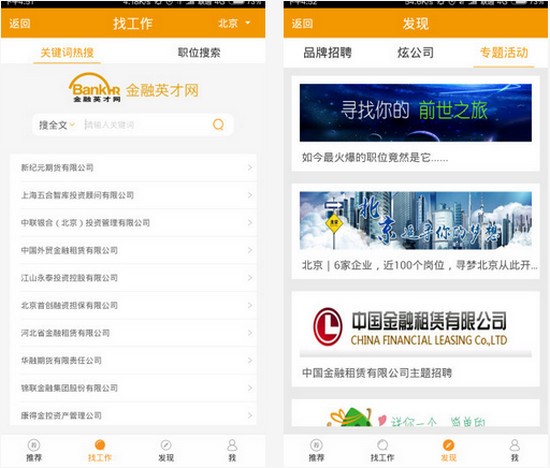Image resolution: width=550 pixels, height=468 pixels.
Task: Click the chevron beside 中国外贸金融租赁有限公司
Action: click(x=250, y=250)
